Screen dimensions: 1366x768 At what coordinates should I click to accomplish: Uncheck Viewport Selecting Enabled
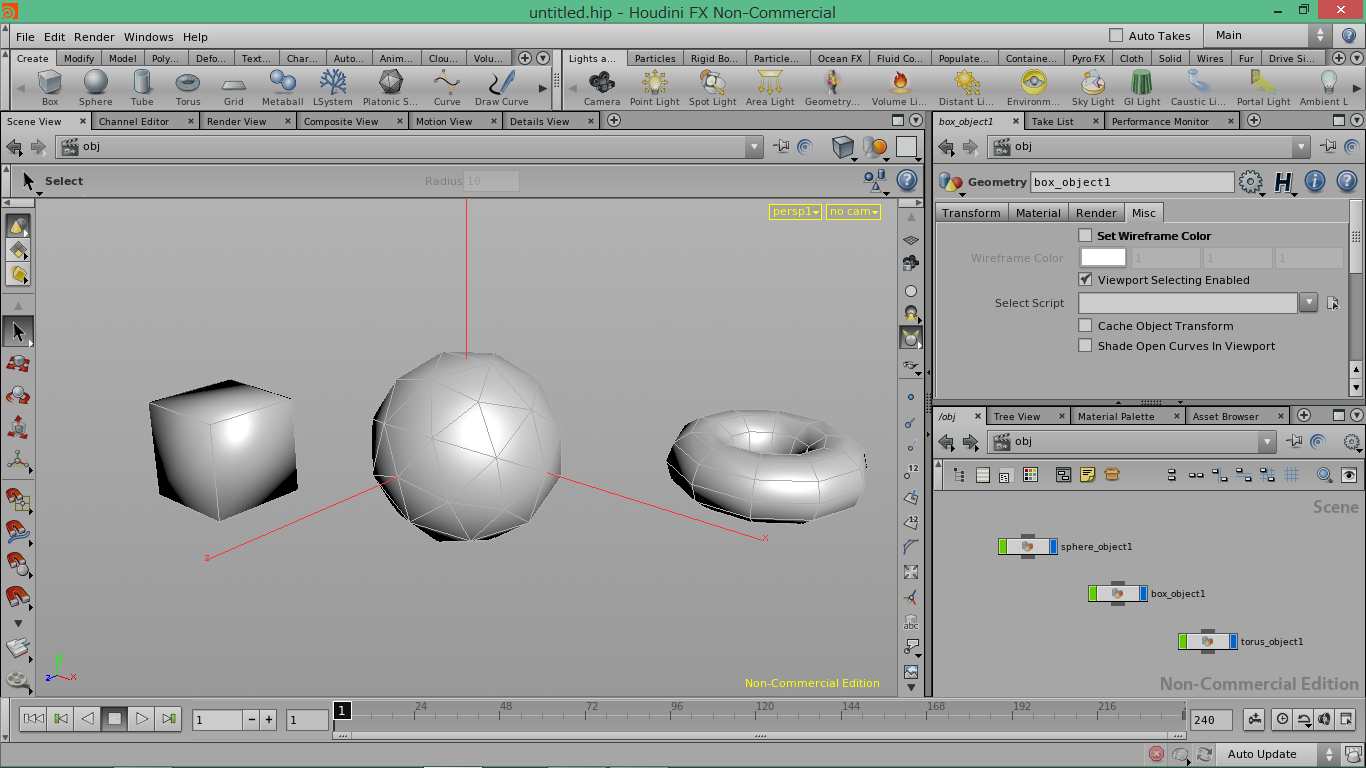click(1085, 280)
